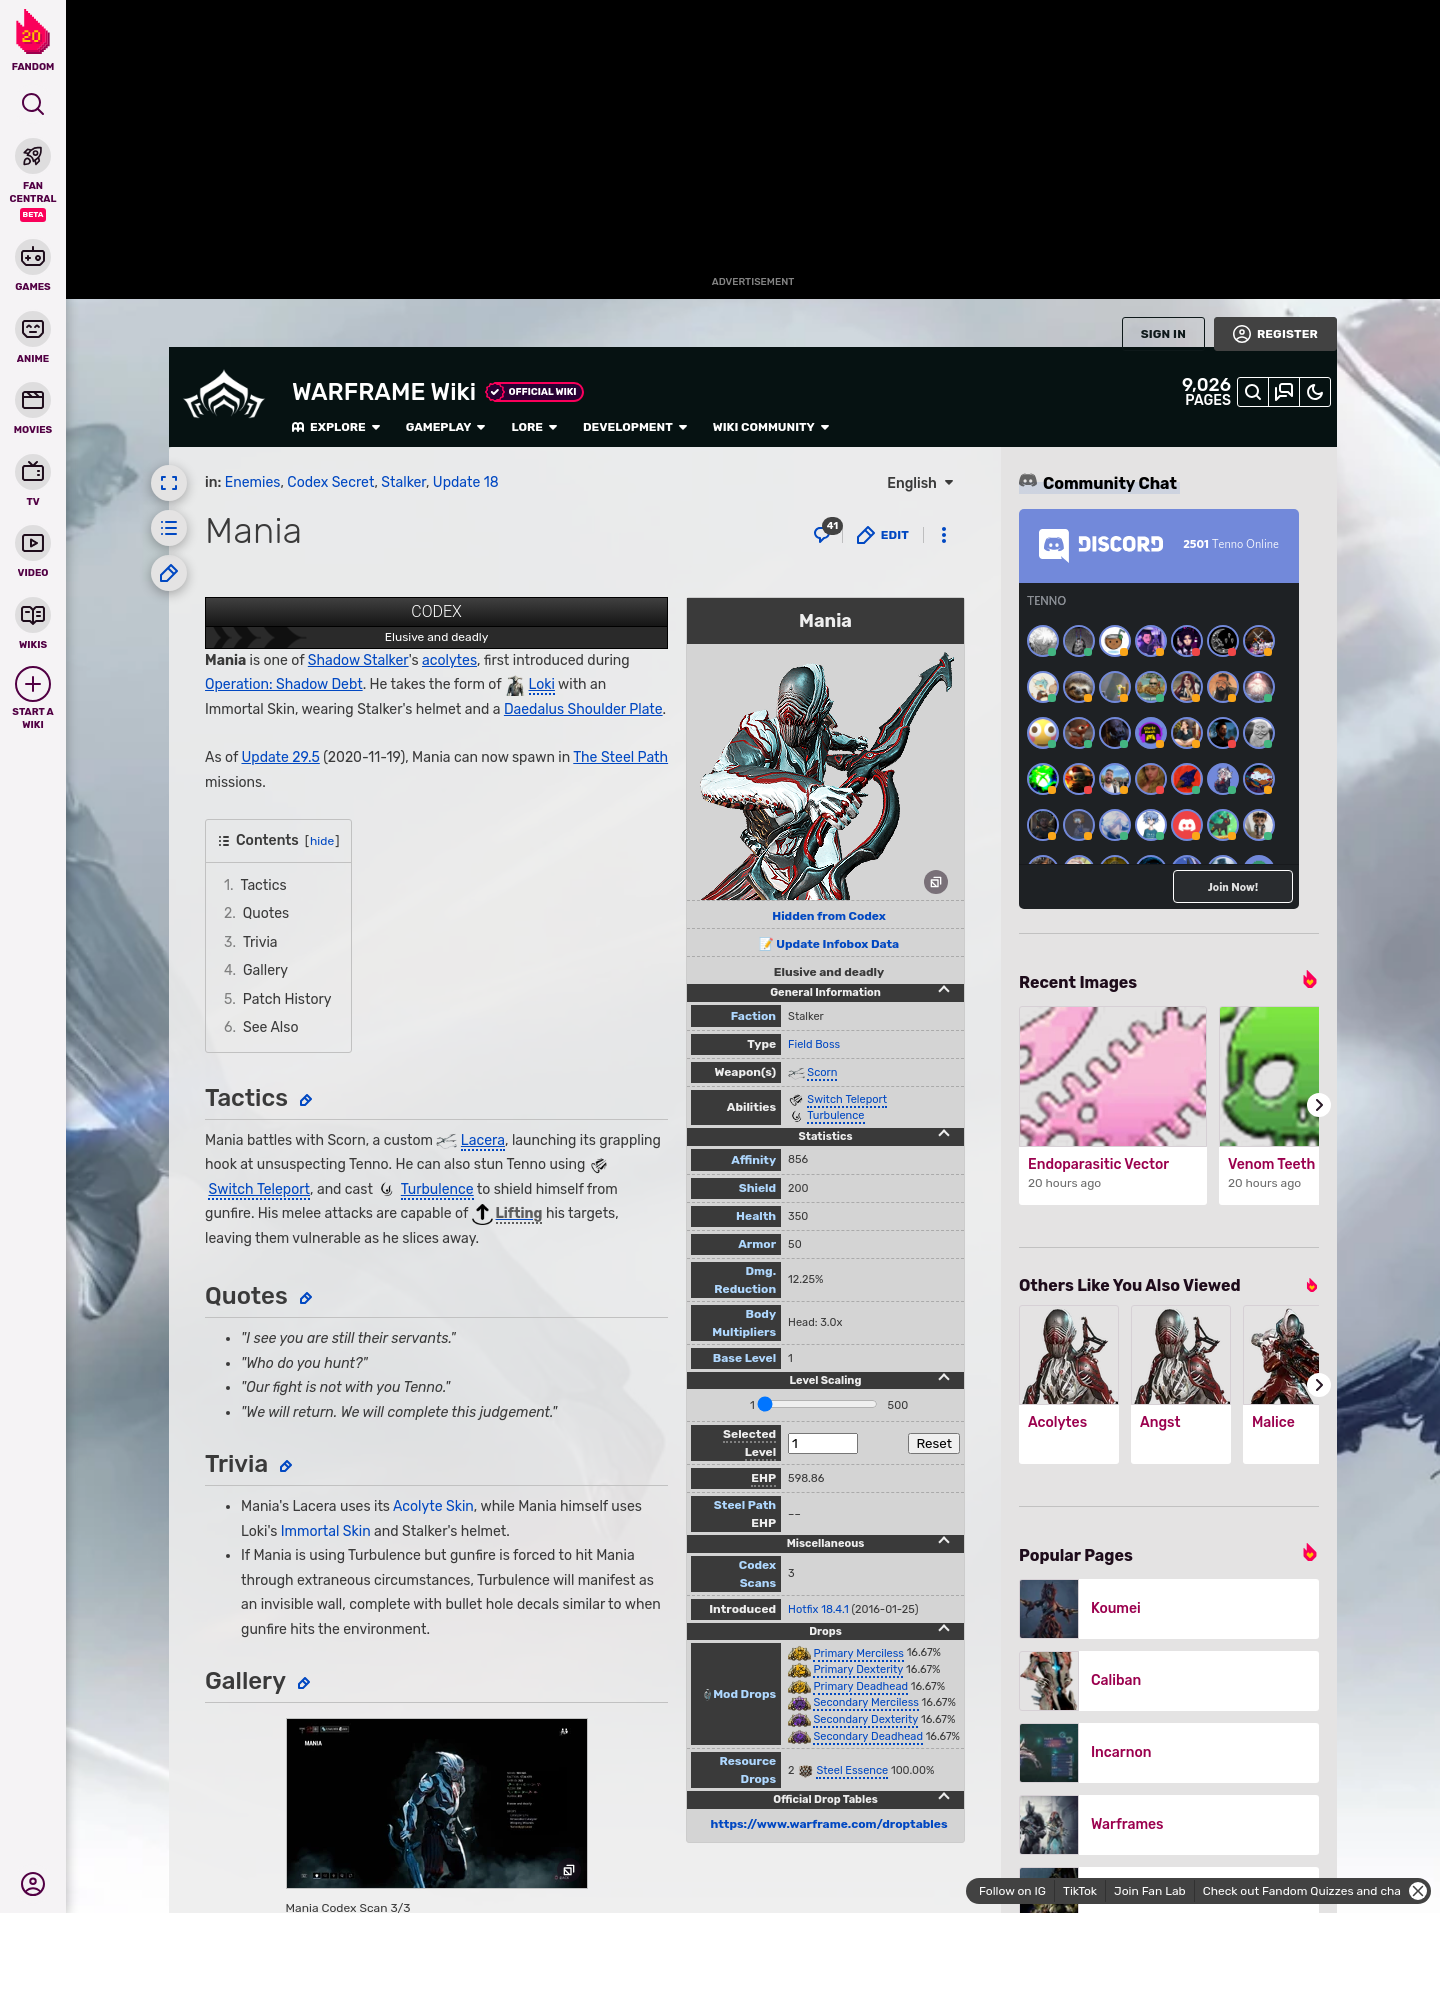The image size is (1440, 2000).
Task: Focus the Selected Level input field
Action: point(823,1443)
